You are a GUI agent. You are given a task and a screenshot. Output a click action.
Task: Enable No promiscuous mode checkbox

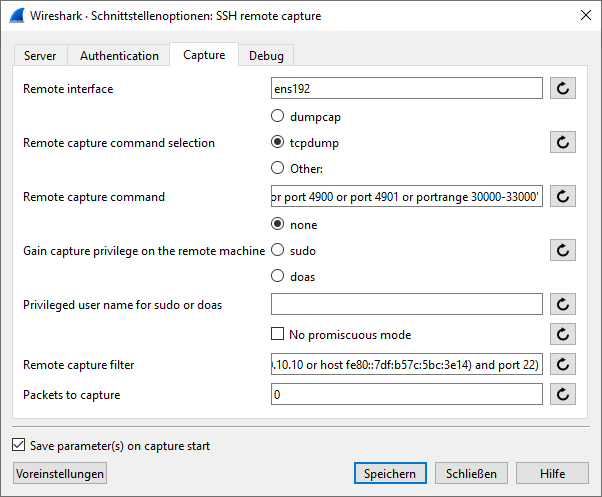[x=279, y=335]
